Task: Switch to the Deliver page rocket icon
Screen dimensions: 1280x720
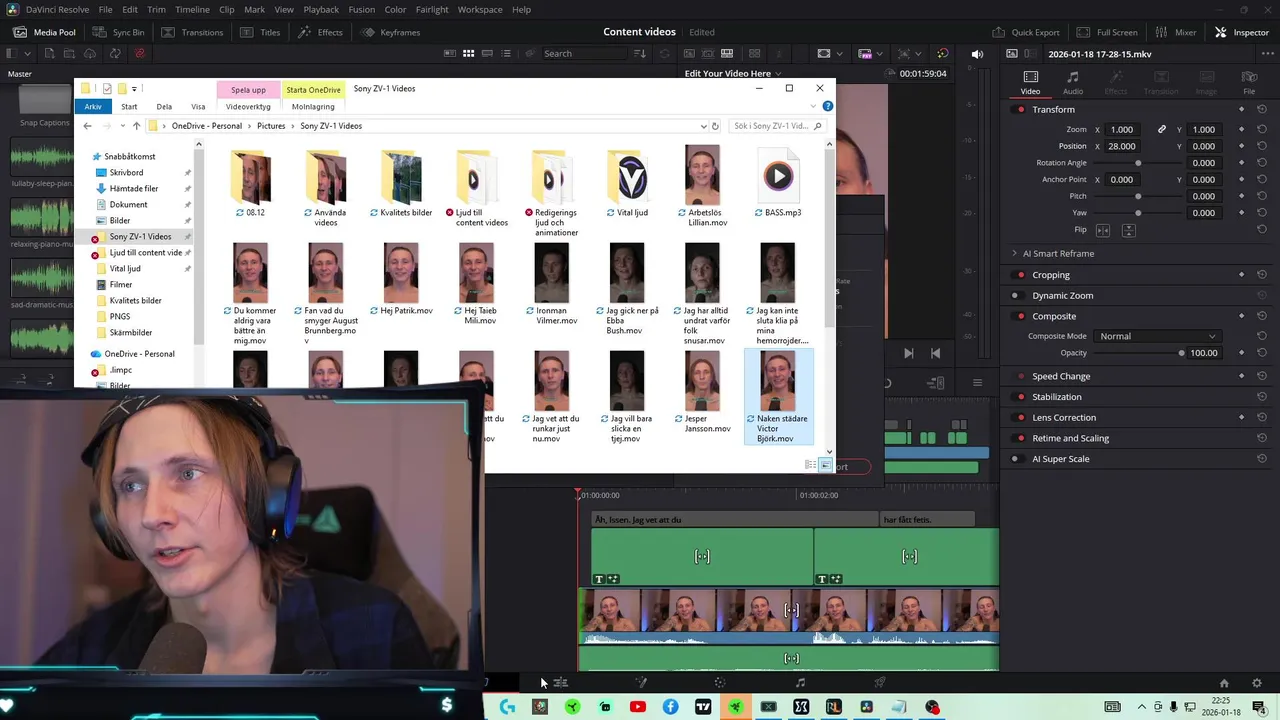Action: pyautogui.click(x=880, y=683)
